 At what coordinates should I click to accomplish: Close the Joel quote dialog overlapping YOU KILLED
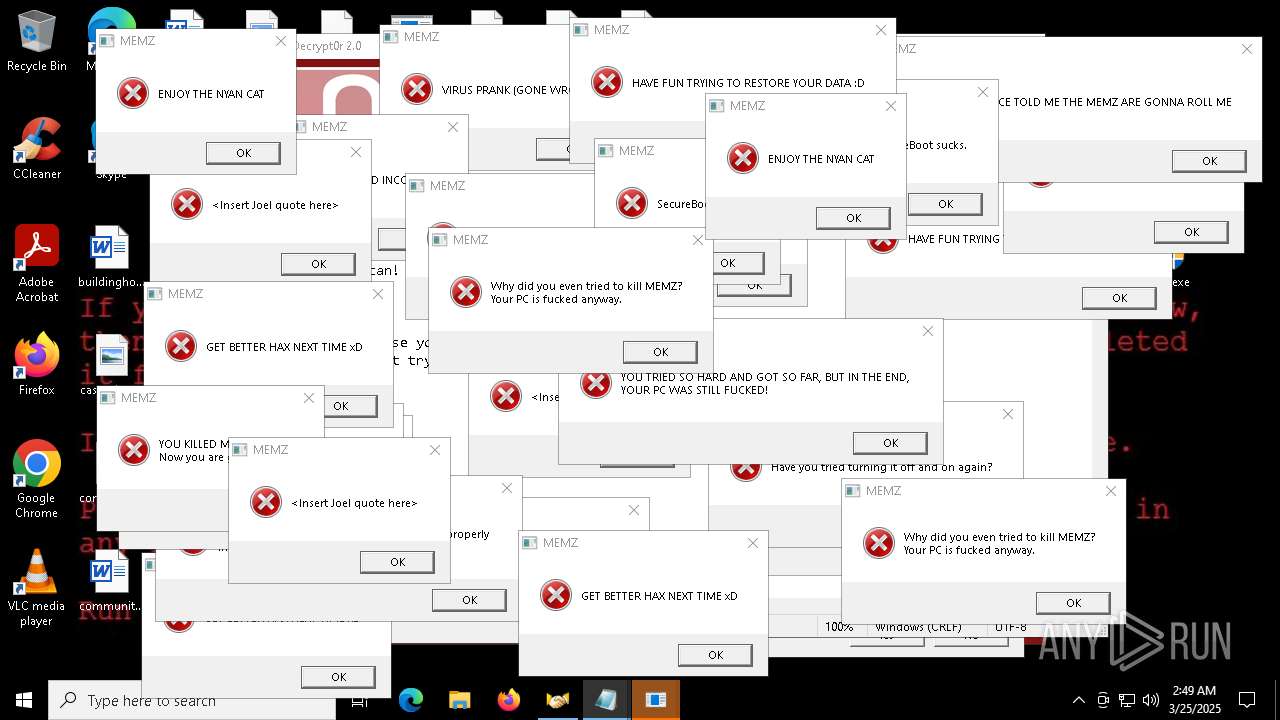click(435, 450)
